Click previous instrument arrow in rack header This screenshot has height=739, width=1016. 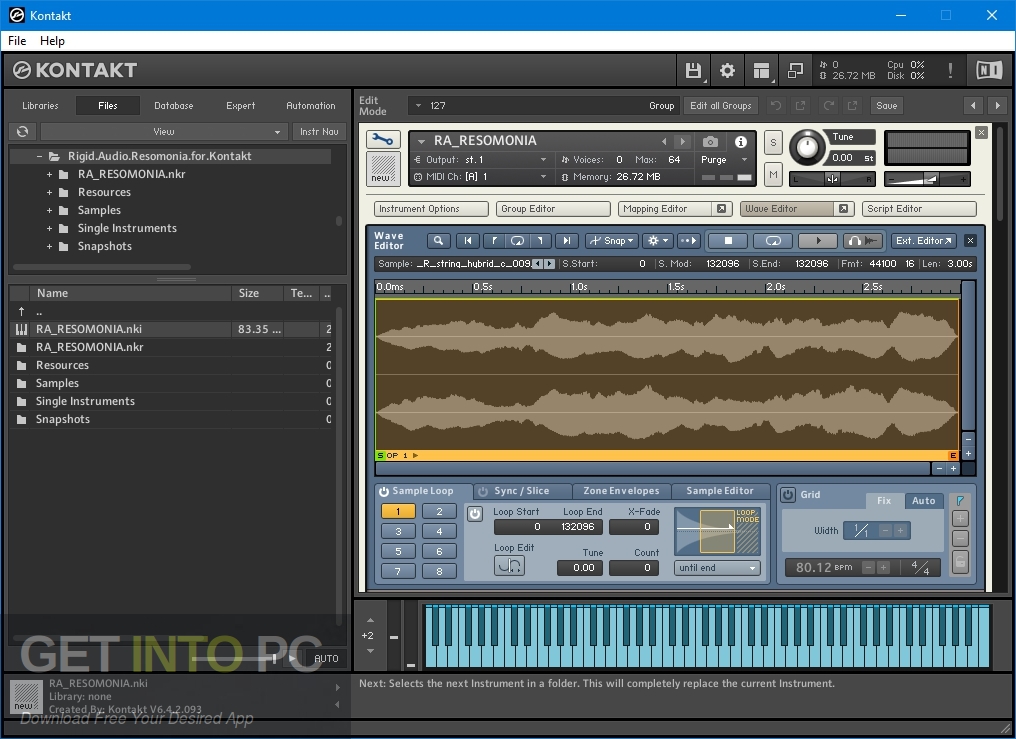pyautogui.click(x=664, y=141)
